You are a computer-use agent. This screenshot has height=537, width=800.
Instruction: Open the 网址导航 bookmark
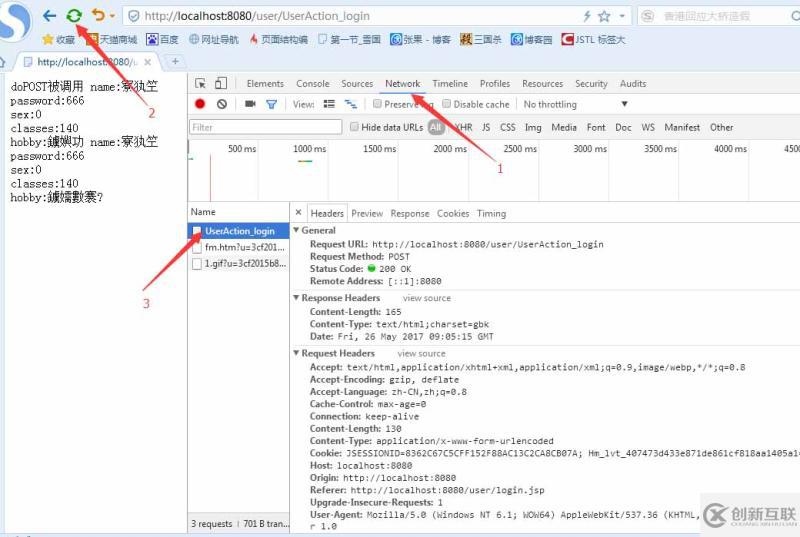(x=214, y=39)
